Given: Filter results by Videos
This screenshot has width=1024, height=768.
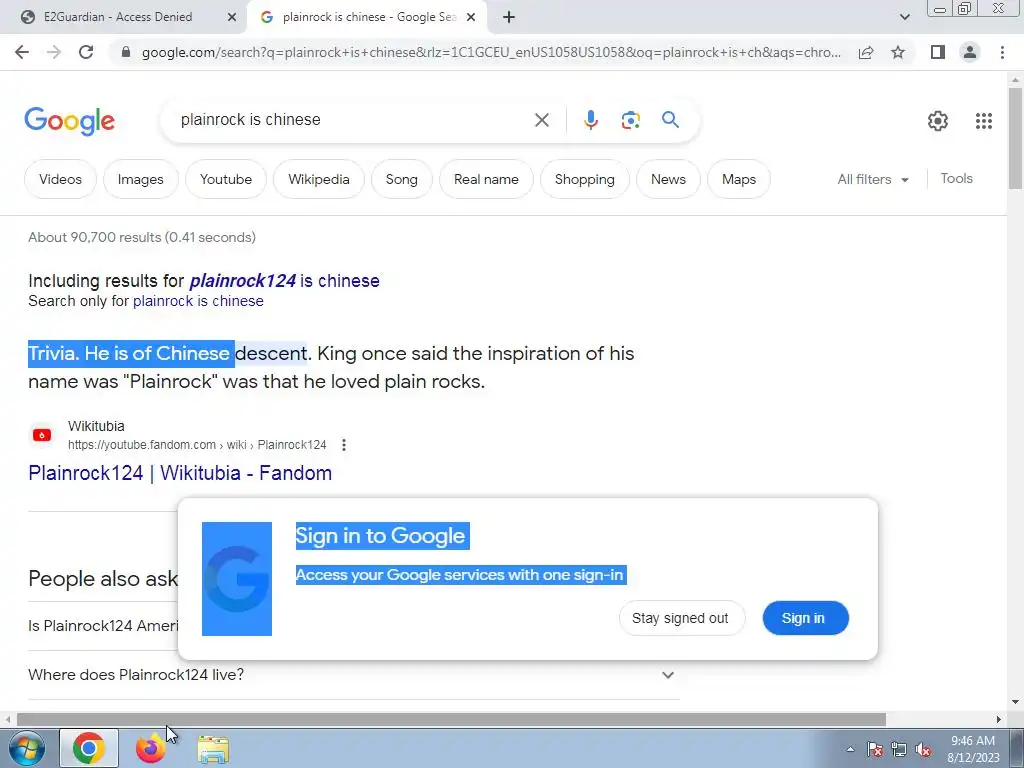Looking at the screenshot, I should (60, 179).
